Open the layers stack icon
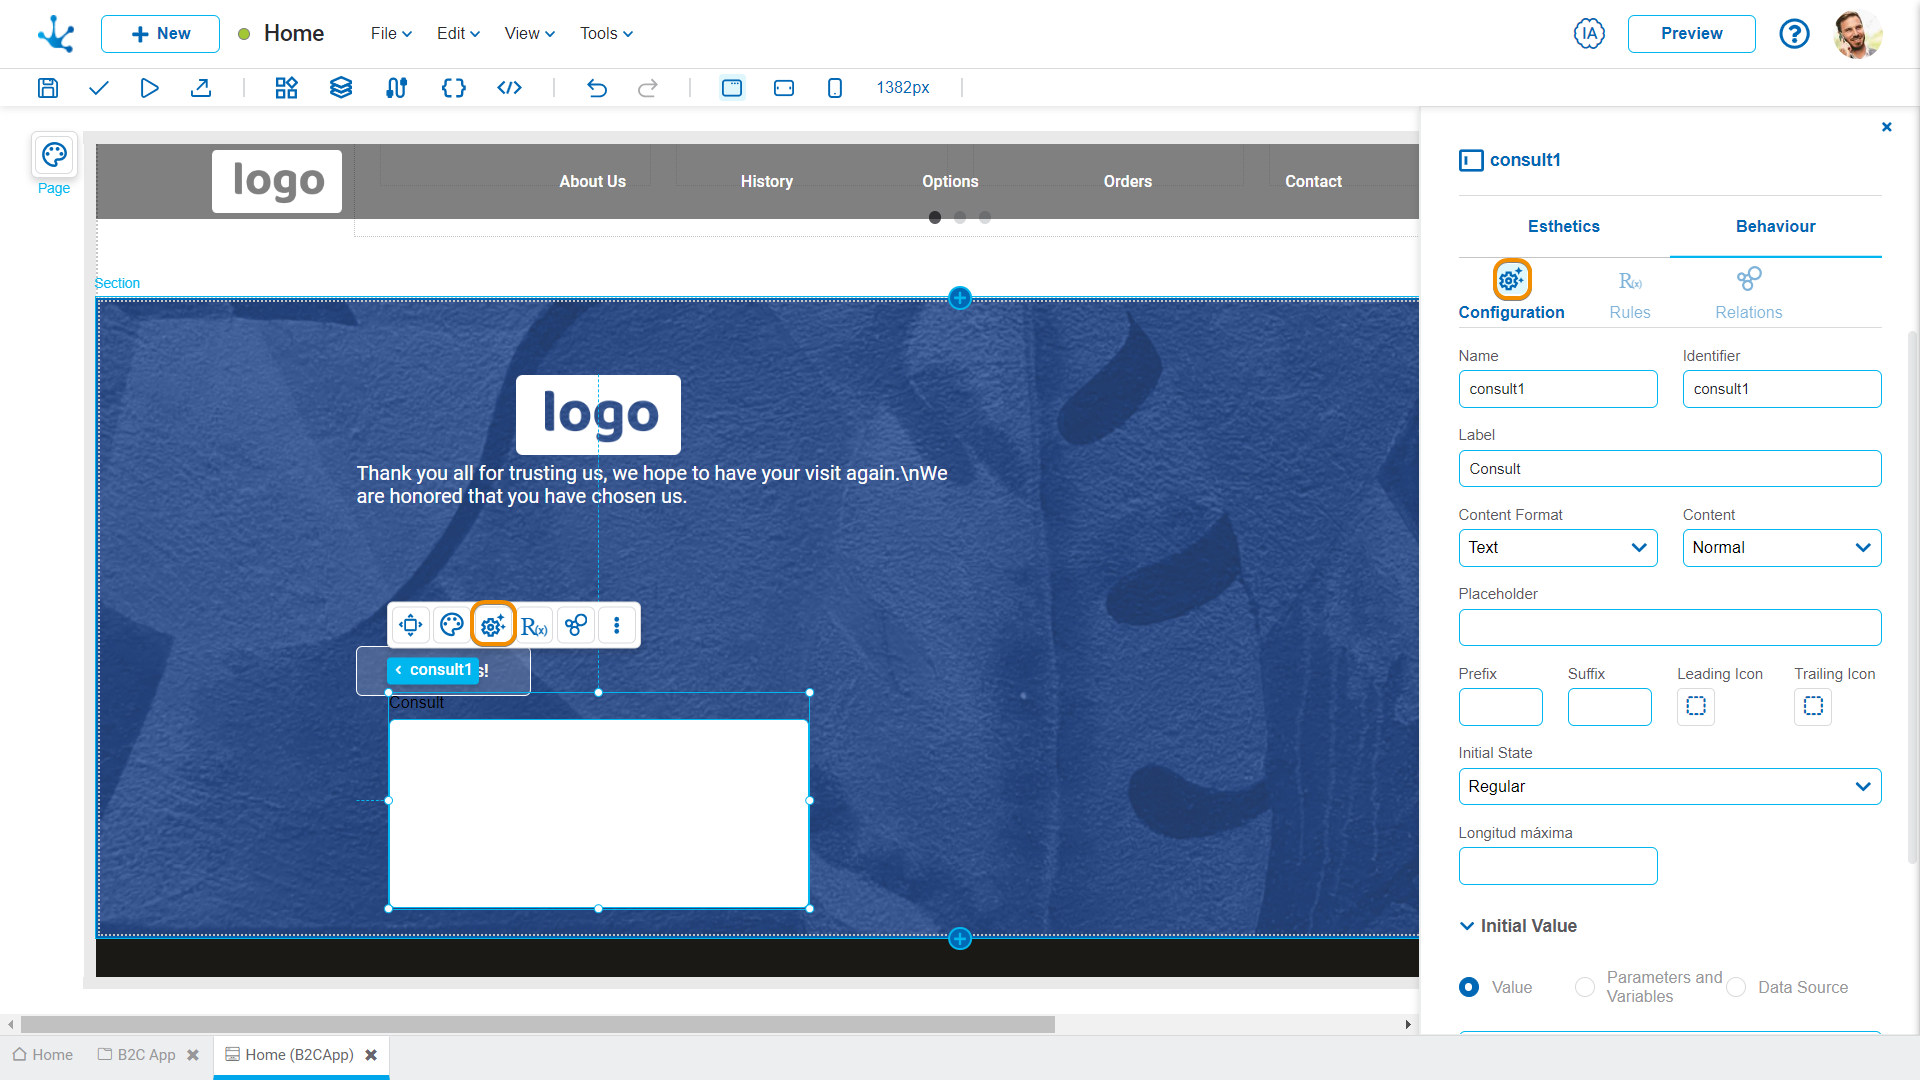This screenshot has height=1080, width=1920. point(341,88)
